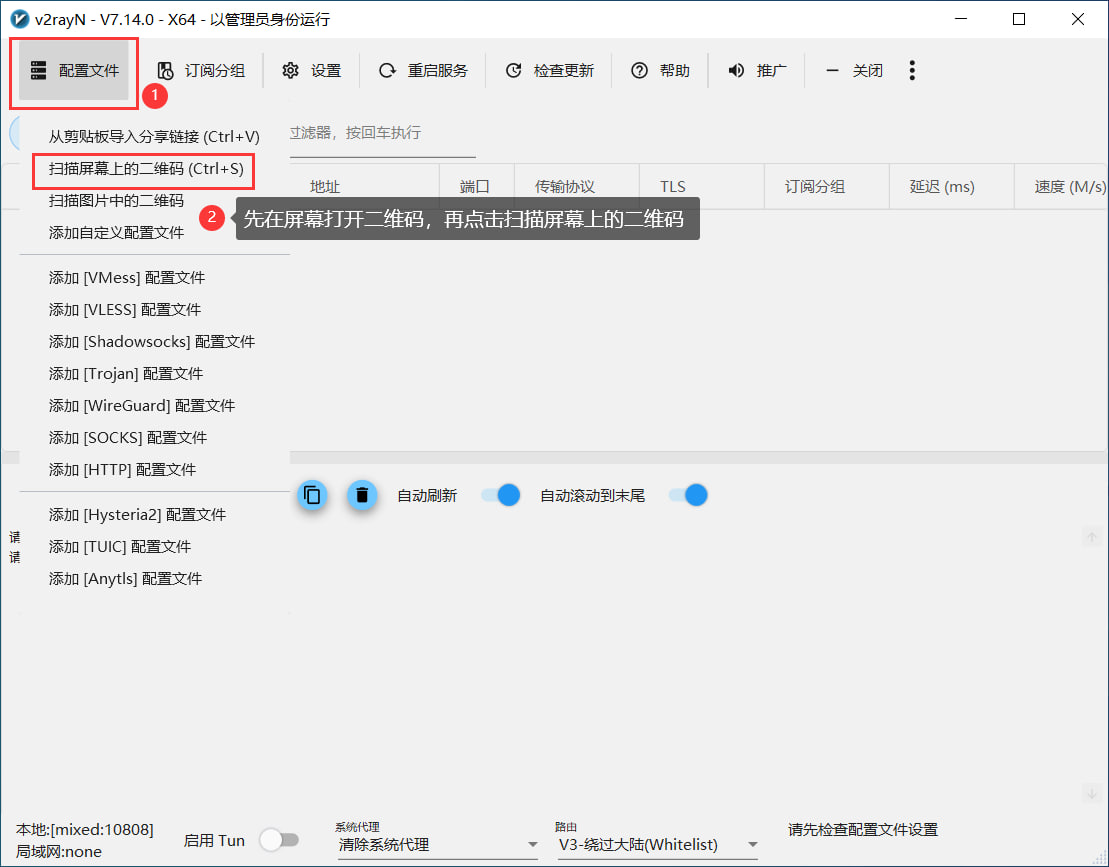Click the 延迟 (ms) column header
Screen dimensions: 1109x867
pyautogui.click(x=941, y=187)
